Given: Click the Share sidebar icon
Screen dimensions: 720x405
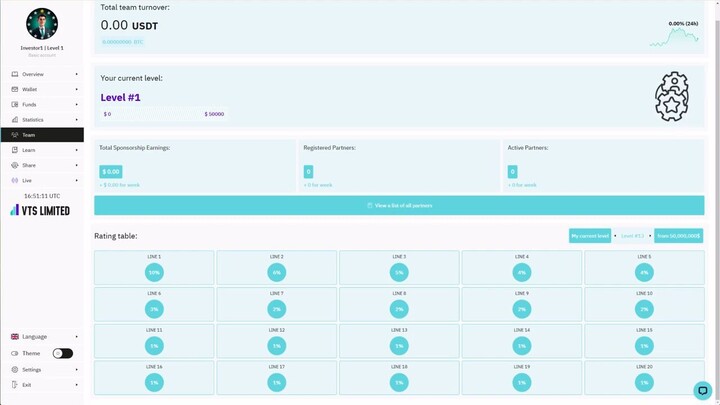Looking at the screenshot, I should coord(15,165).
